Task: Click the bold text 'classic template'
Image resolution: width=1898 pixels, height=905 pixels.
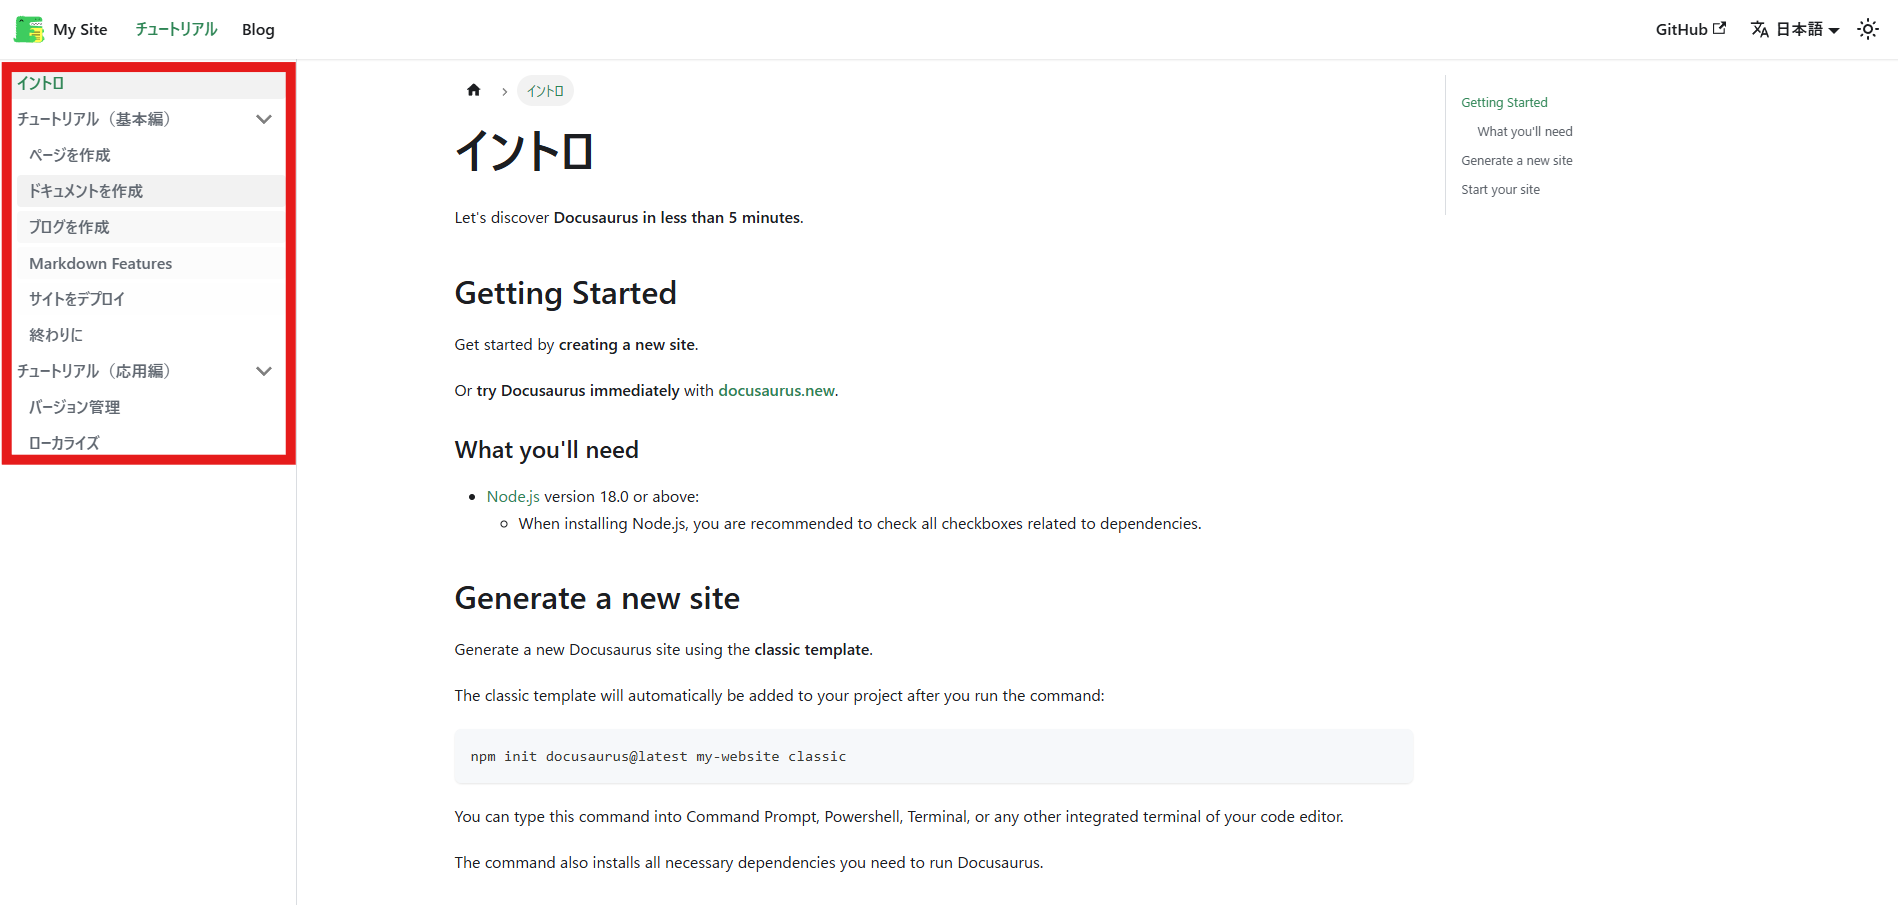Action: click(812, 649)
